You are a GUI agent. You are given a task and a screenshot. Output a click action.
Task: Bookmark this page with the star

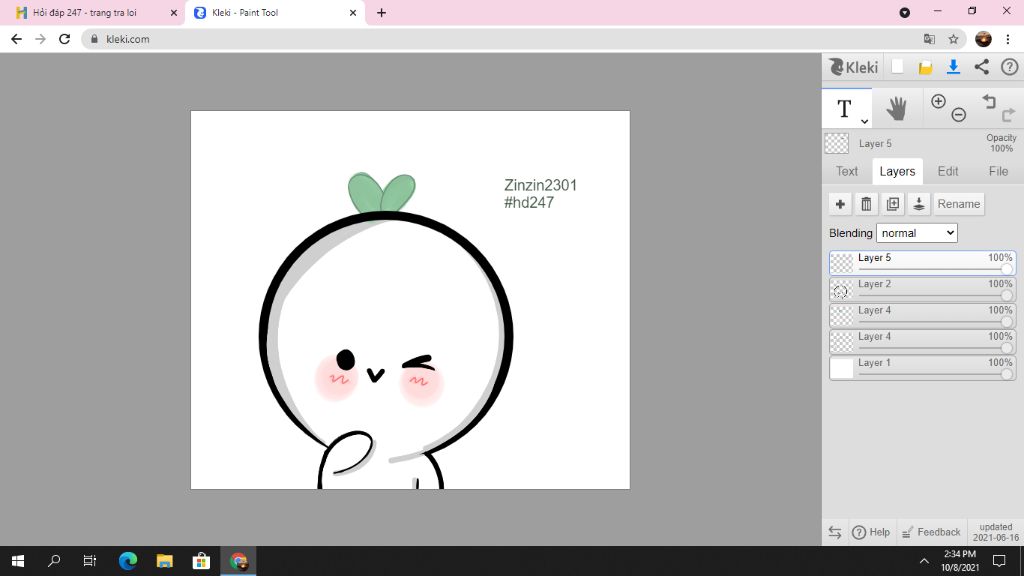point(953,39)
